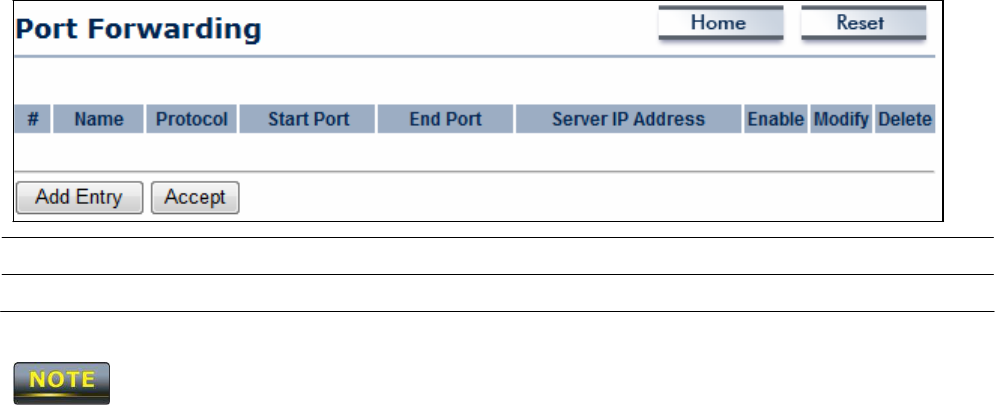Select the End Port column header
The image size is (995, 405).
coord(445,119)
